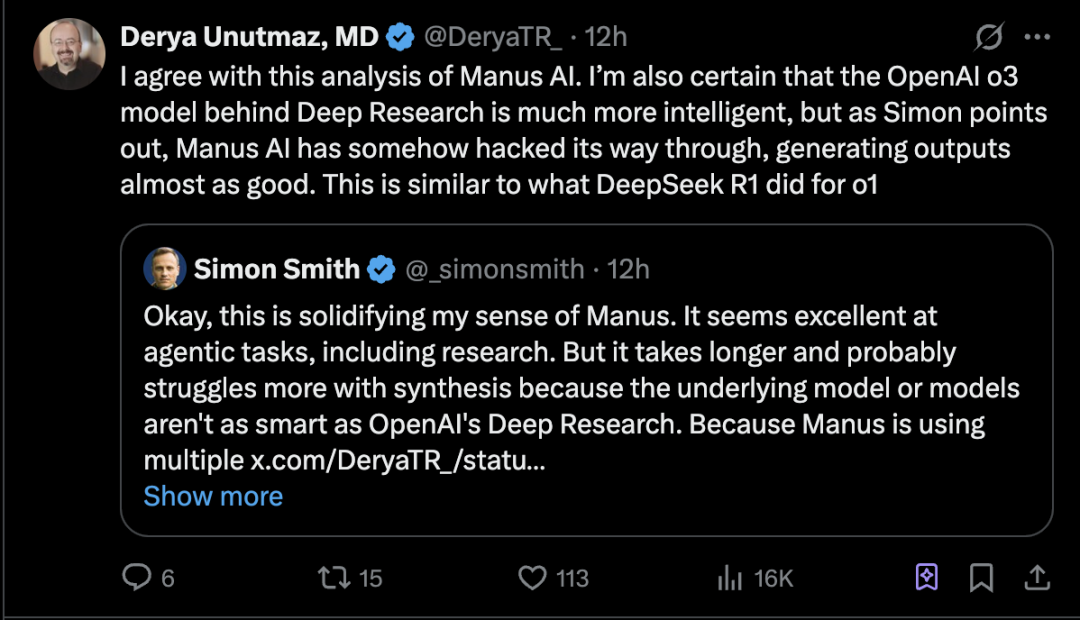Click the slashed-circle Grok icon
This screenshot has height=620, width=1080.
(x=989, y=38)
